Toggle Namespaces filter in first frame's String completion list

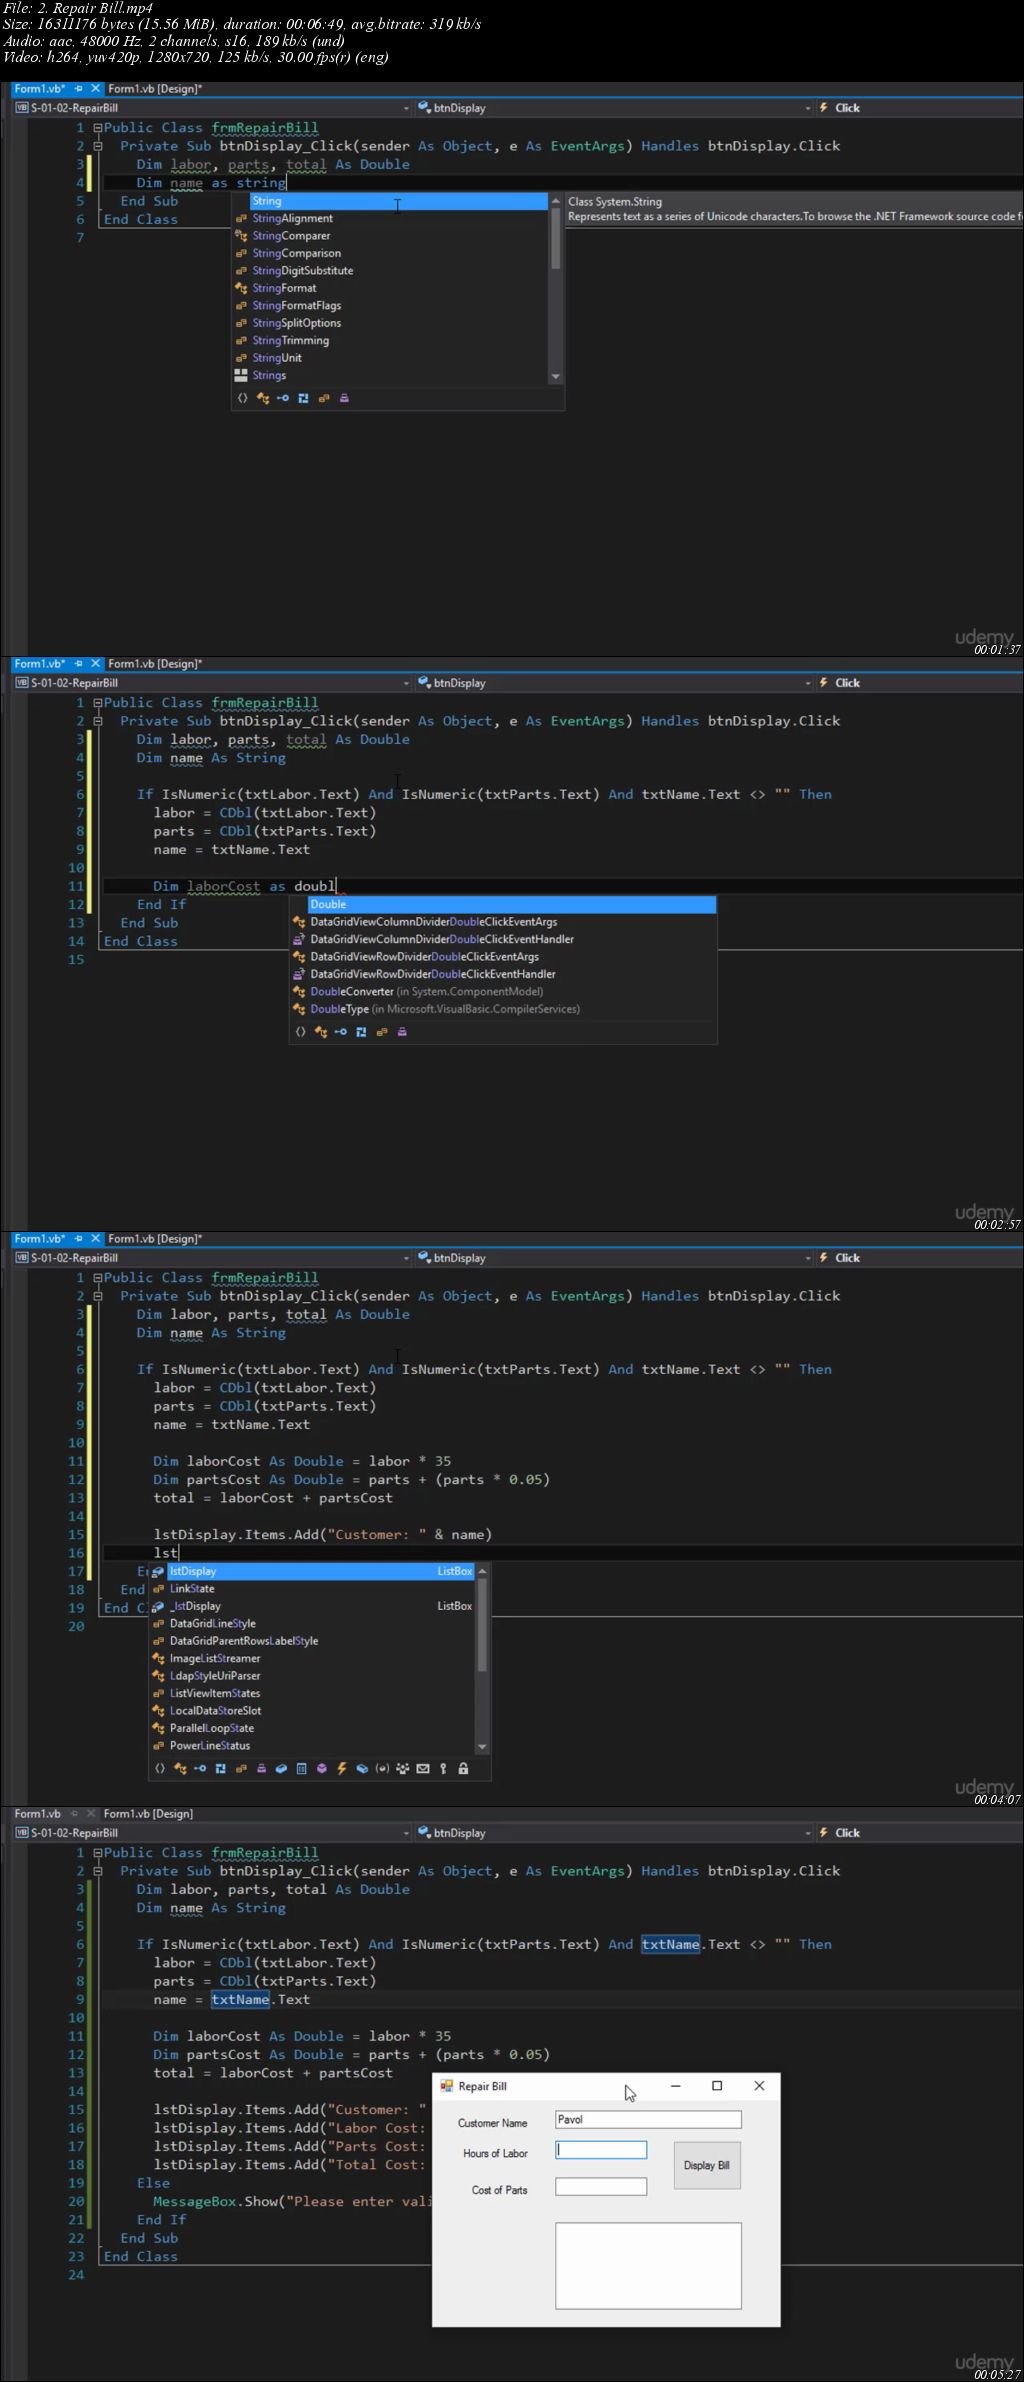(242, 398)
